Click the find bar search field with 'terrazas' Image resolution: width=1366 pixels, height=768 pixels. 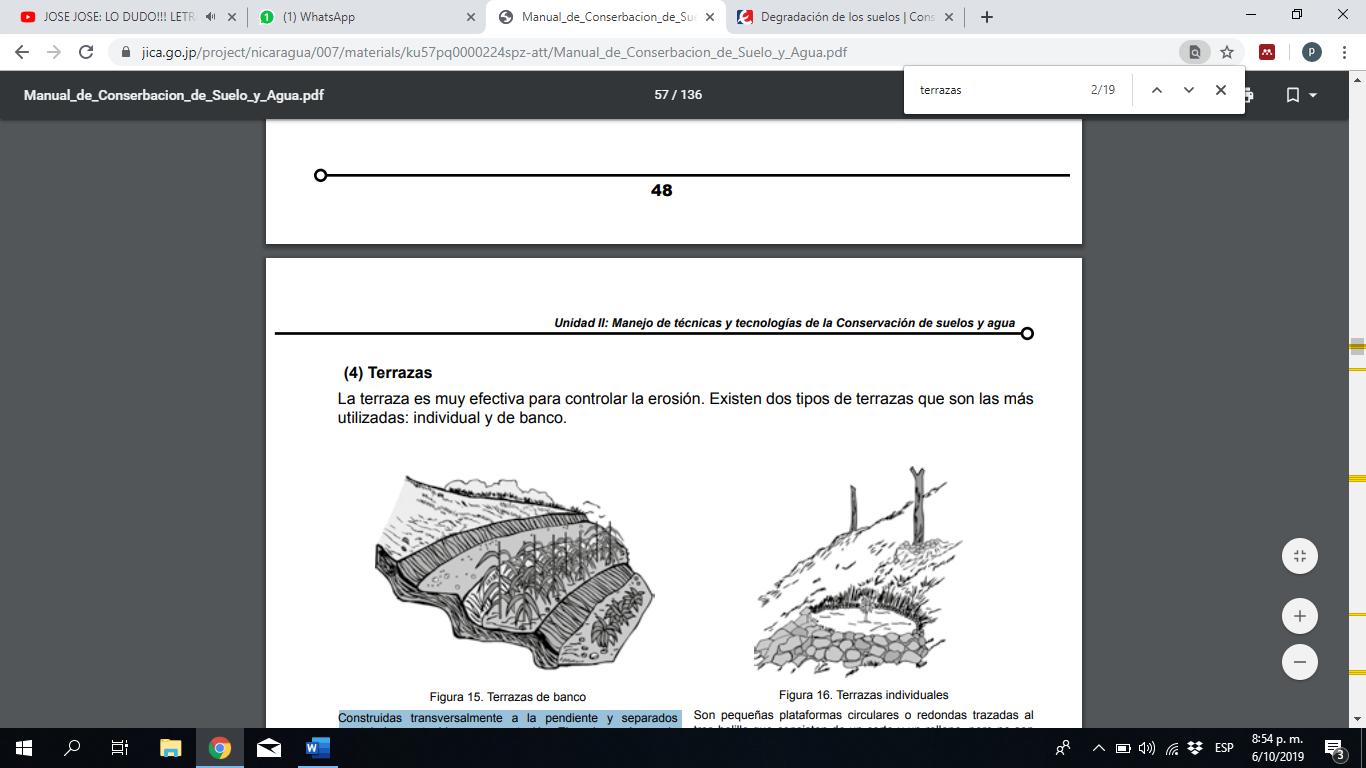click(x=1000, y=90)
